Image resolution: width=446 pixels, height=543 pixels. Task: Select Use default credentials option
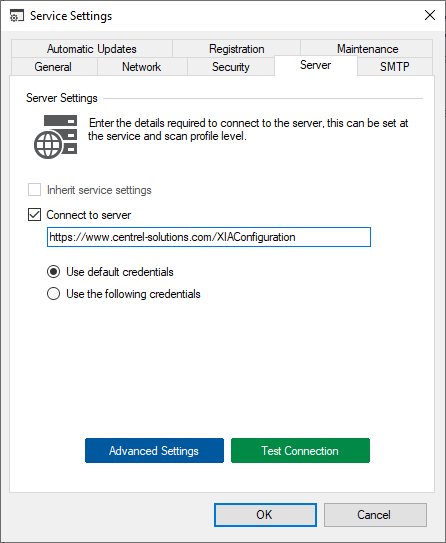pyautogui.click(x=53, y=272)
